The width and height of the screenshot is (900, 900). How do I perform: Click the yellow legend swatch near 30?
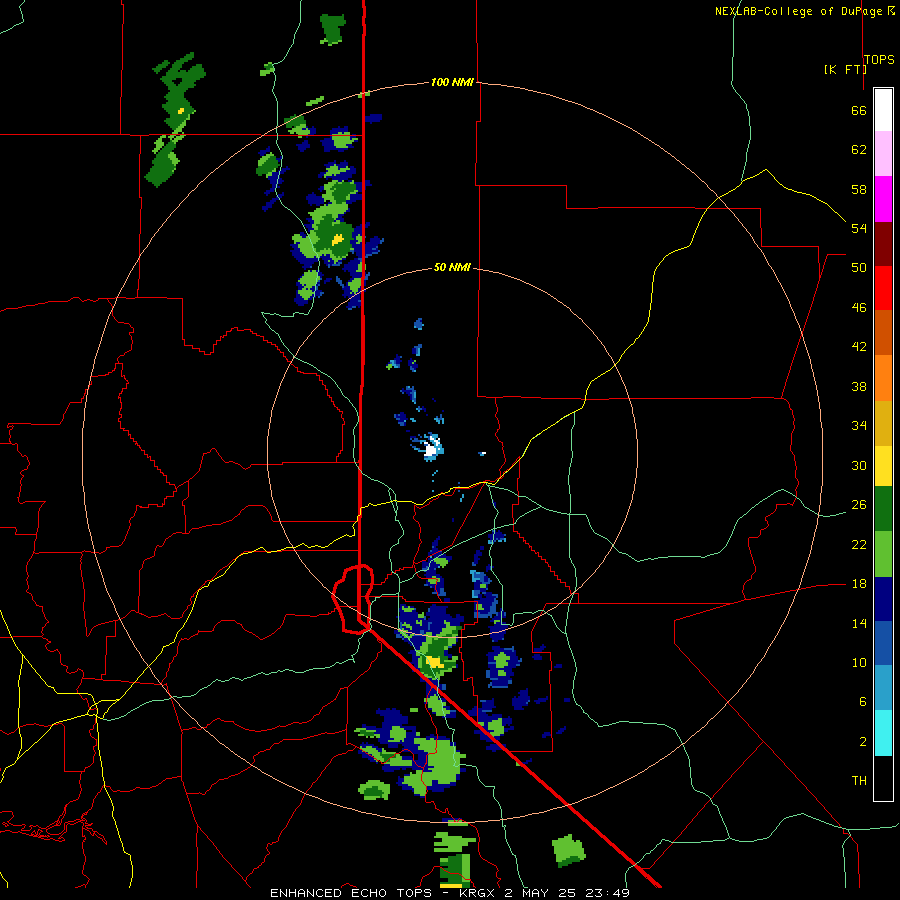tap(883, 466)
